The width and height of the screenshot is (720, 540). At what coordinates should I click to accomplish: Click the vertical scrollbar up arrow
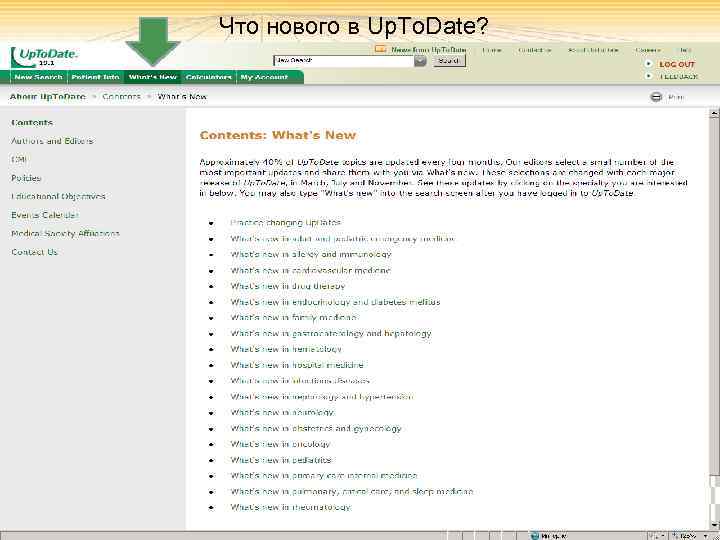click(714, 112)
